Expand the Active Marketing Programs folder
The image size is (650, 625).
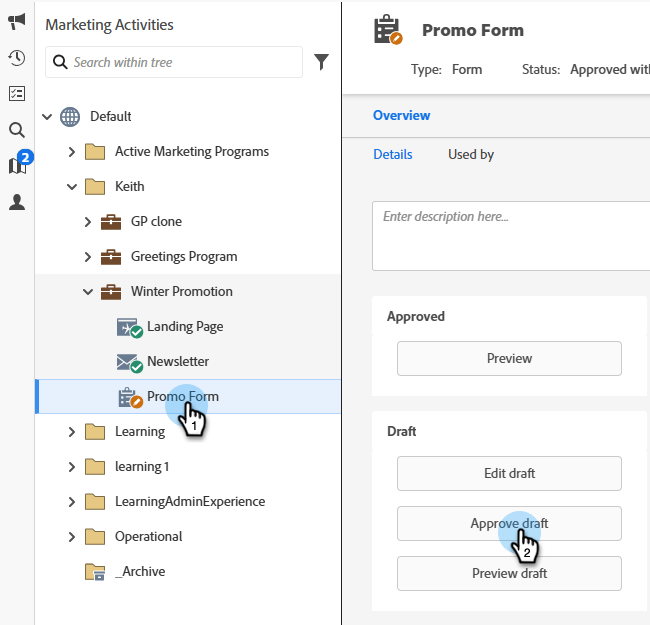72,152
